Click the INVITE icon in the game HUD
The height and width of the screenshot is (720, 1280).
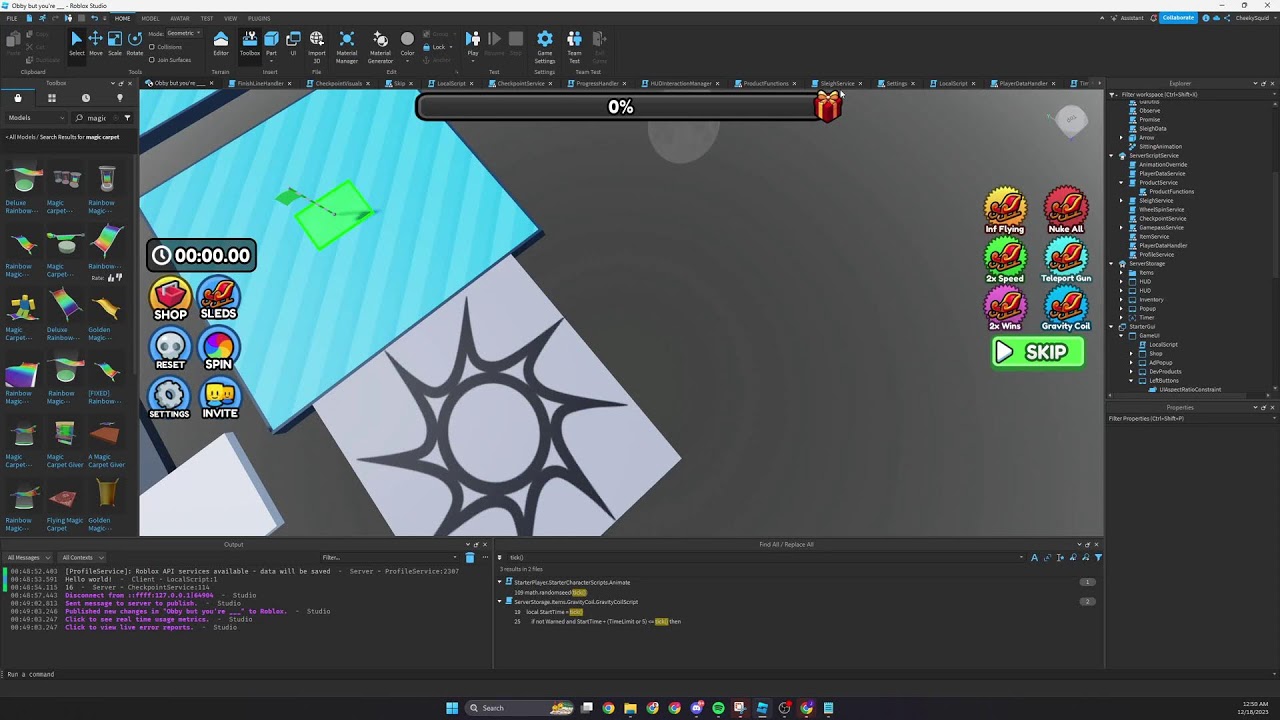(220, 399)
